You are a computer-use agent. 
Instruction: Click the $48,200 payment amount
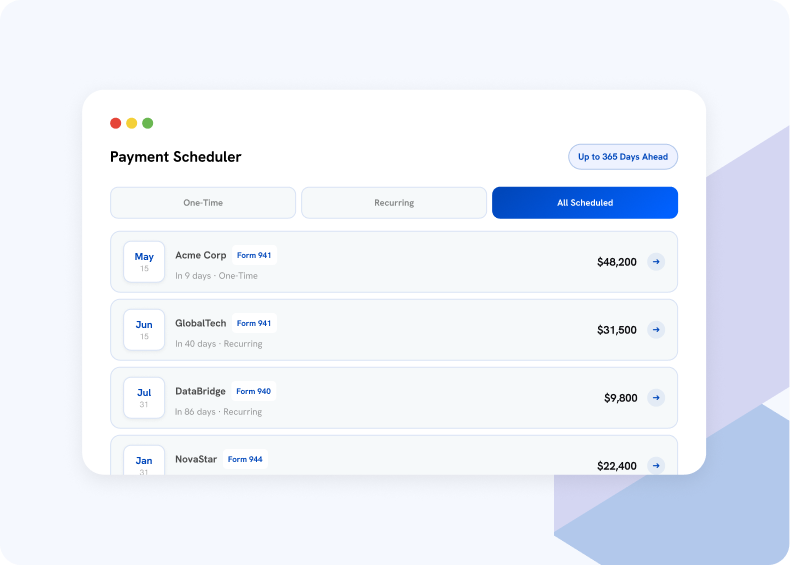tap(617, 262)
